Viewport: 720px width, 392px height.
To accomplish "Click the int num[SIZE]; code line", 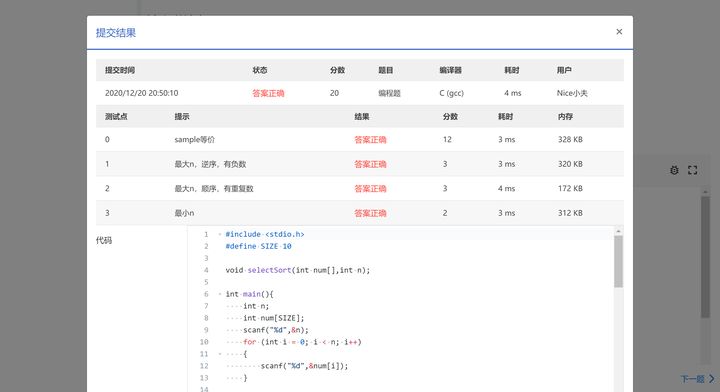I will click(274, 318).
